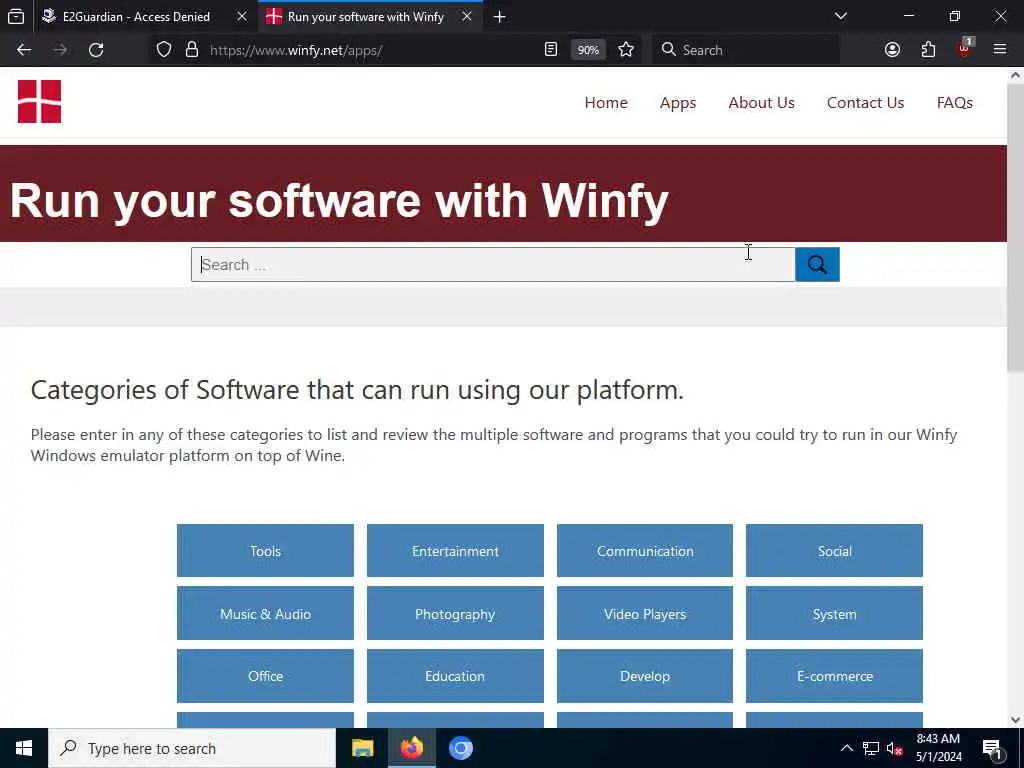Screen dimensions: 1024x768
Task: Click network icon in system tray
Action: tap(871, 748)
